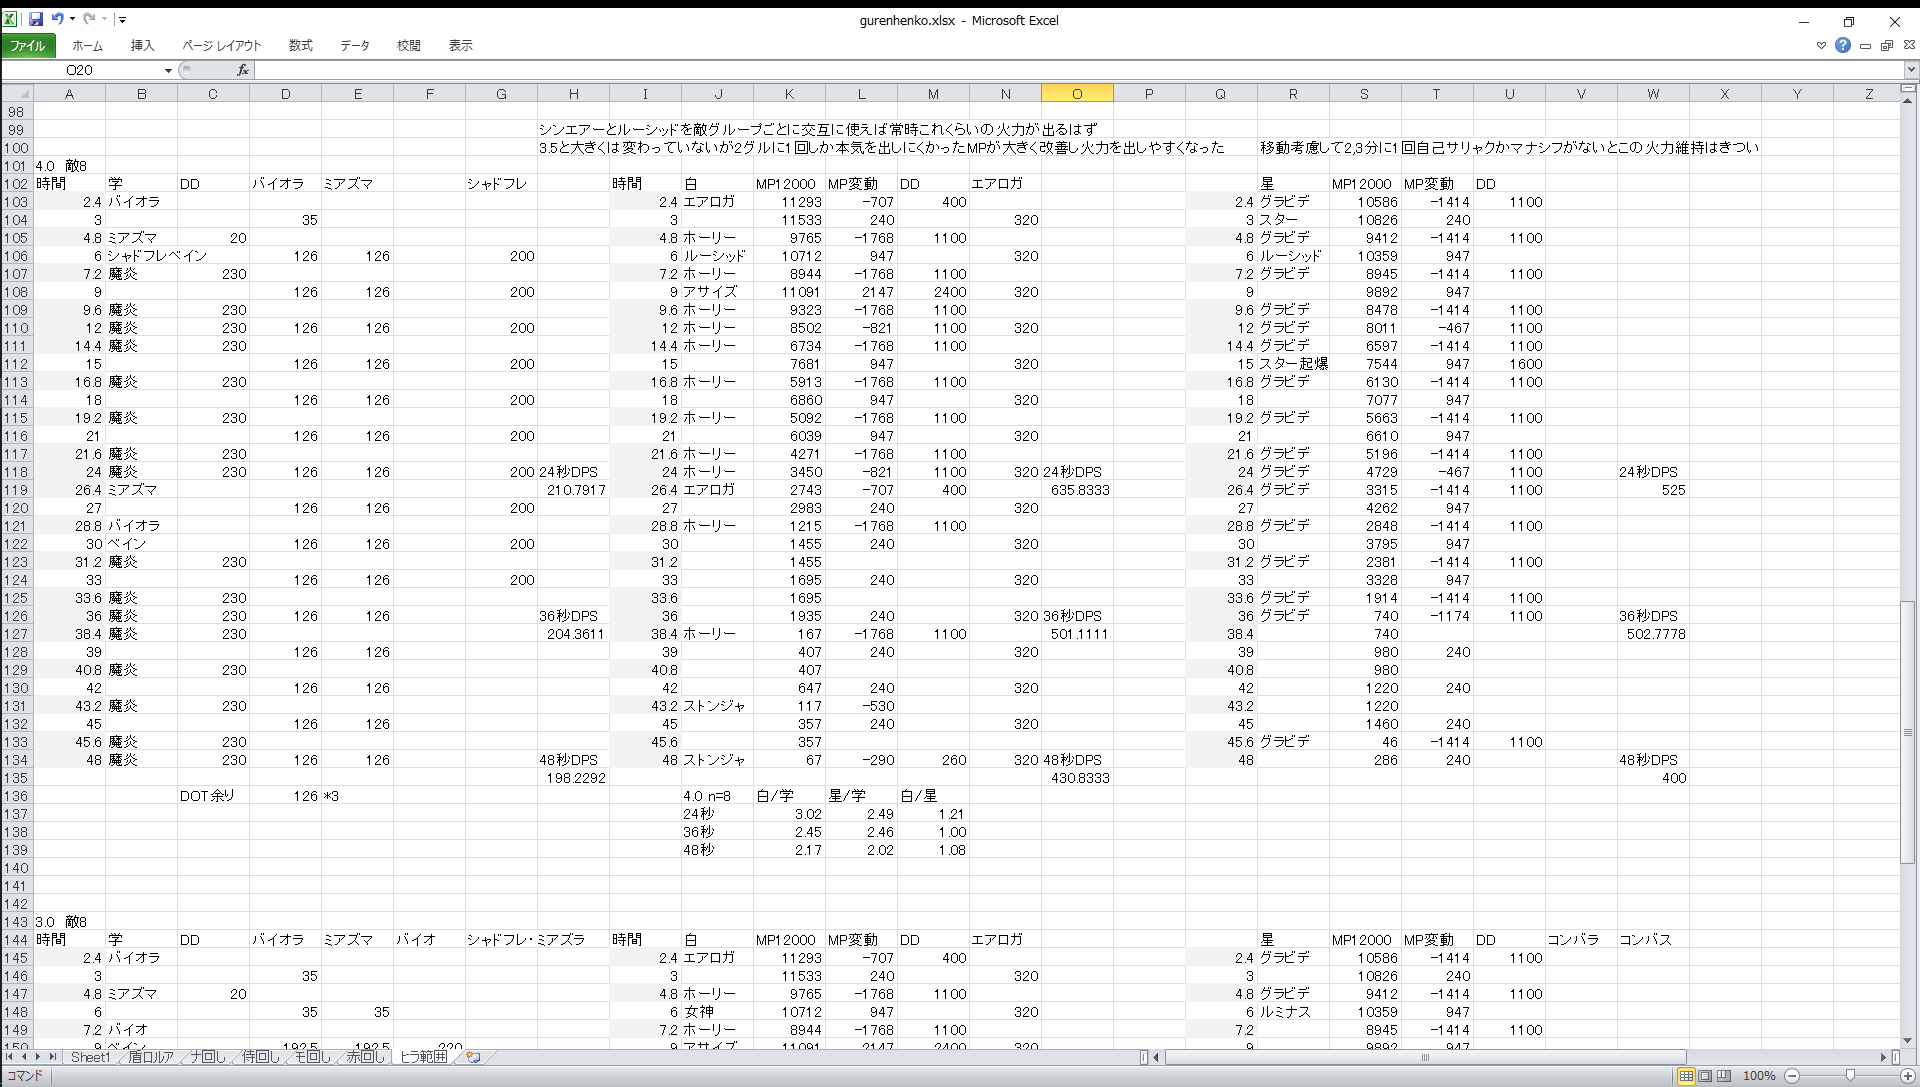Image resolution: width=1920 pixels, height=1087 pixels.
Task: Switch to Page Layout view icon
Action: pyautogui.click(x=1705, y=1076)
